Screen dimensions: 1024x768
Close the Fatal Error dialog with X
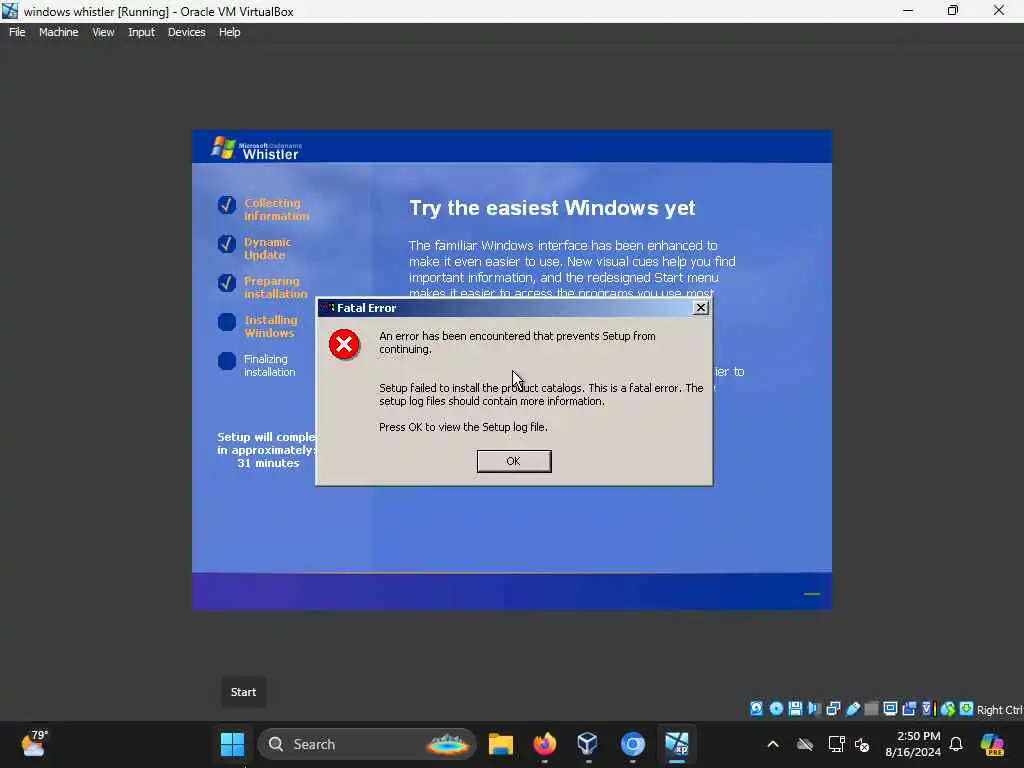click(x=701, y=308)
